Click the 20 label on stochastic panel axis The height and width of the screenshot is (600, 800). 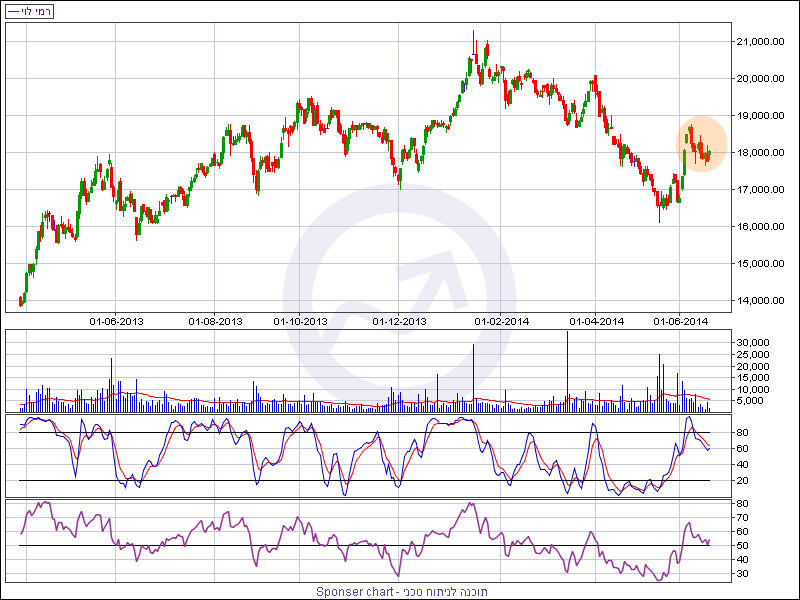point(742,481)
